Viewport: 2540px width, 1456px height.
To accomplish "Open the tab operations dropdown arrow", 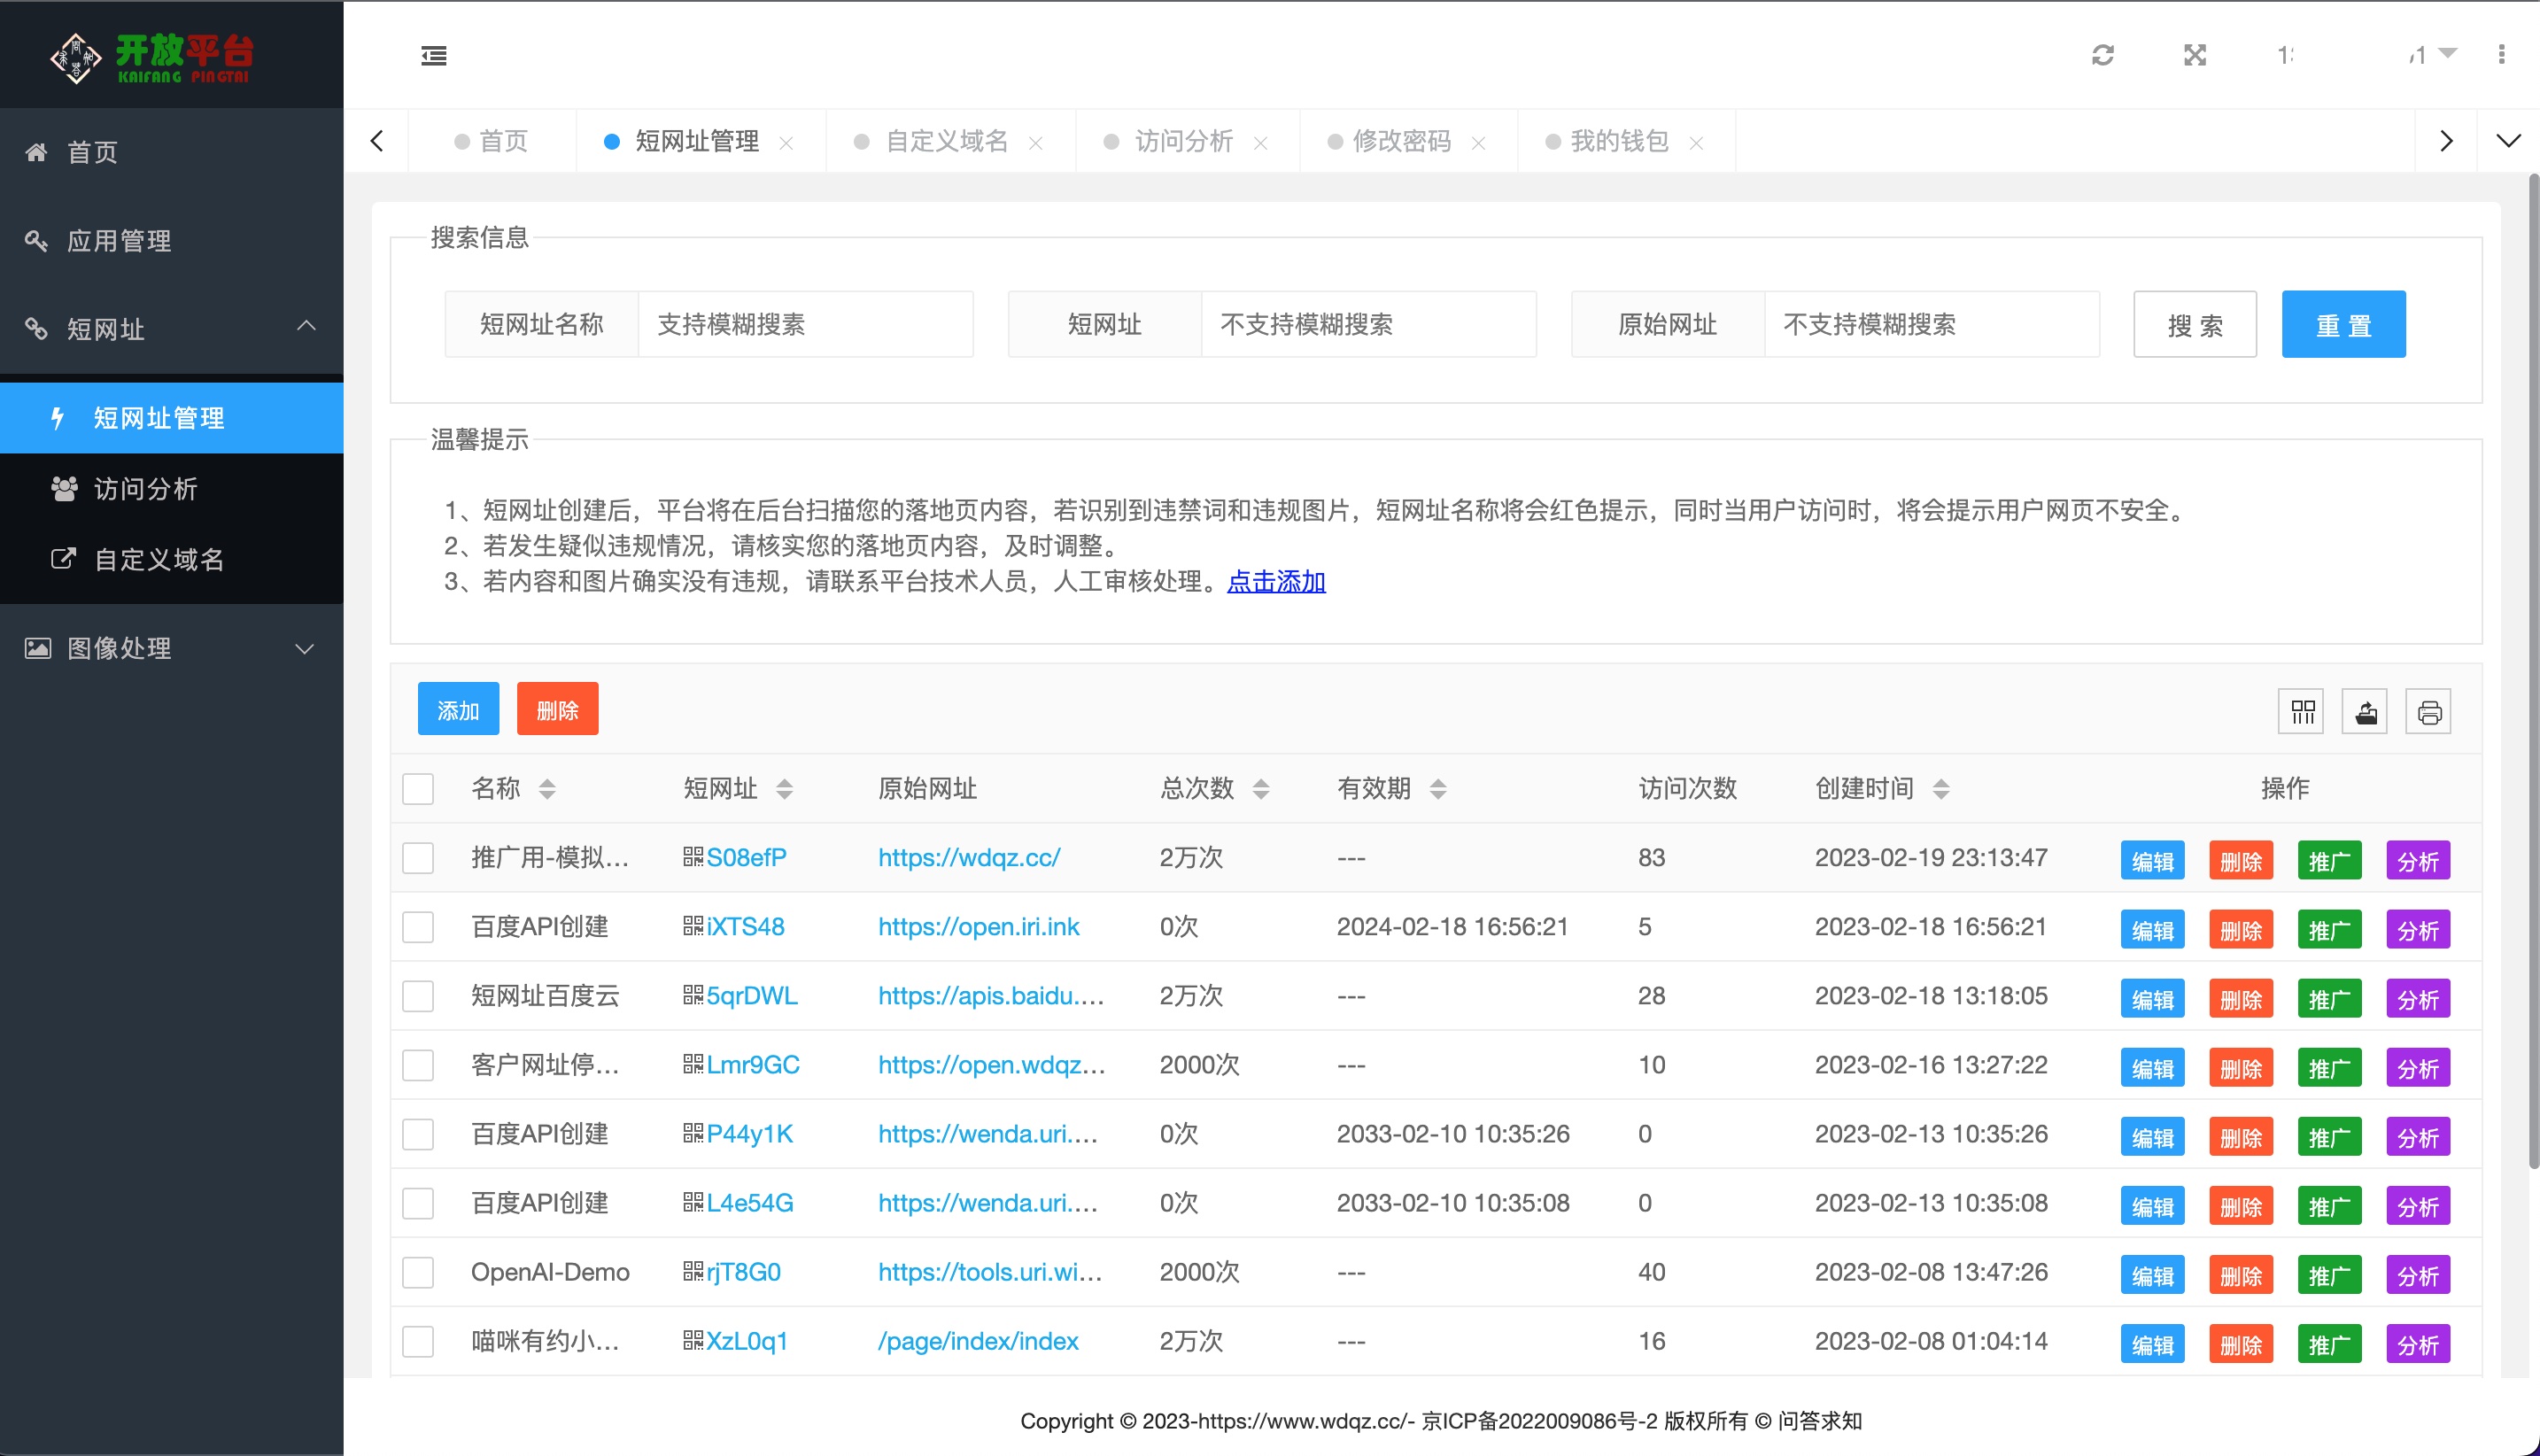I will click(2508, 141).
